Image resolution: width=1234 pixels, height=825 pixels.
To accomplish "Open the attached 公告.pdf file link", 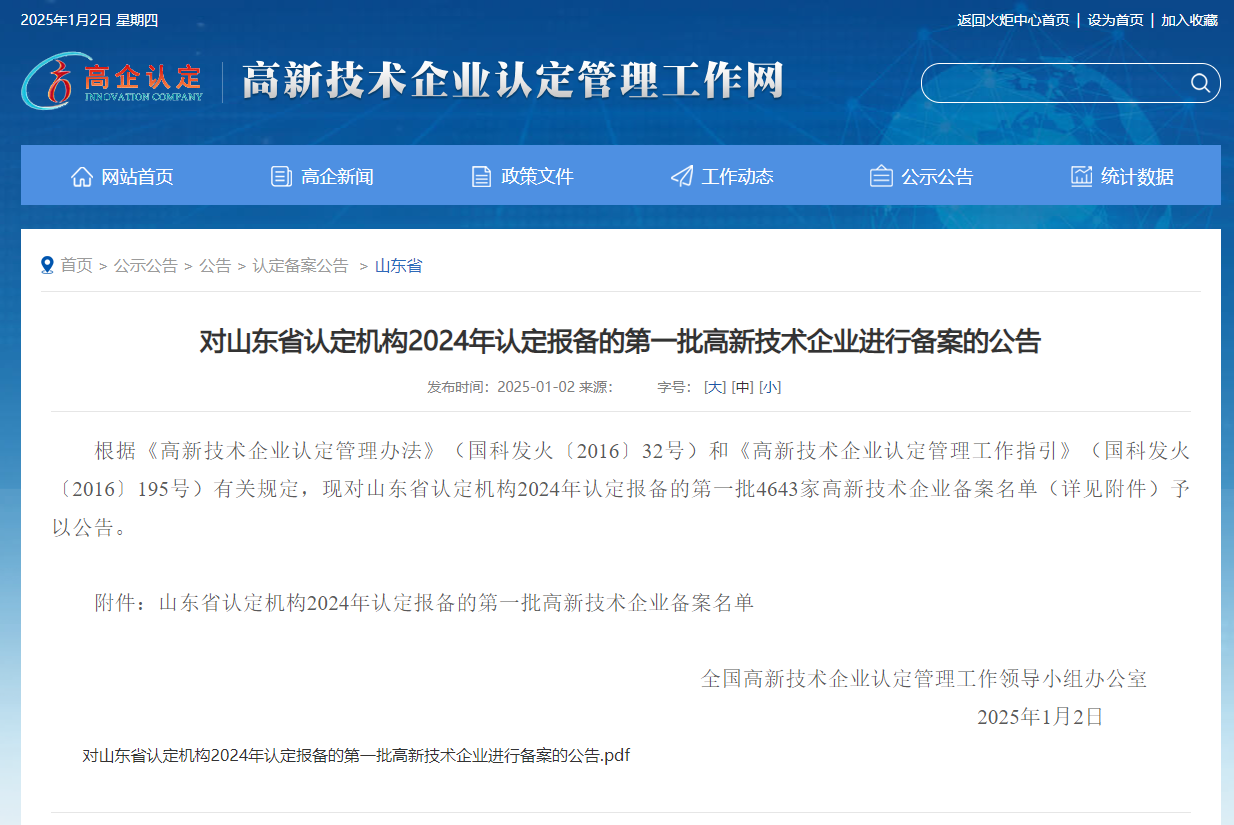I will point(356,755).
